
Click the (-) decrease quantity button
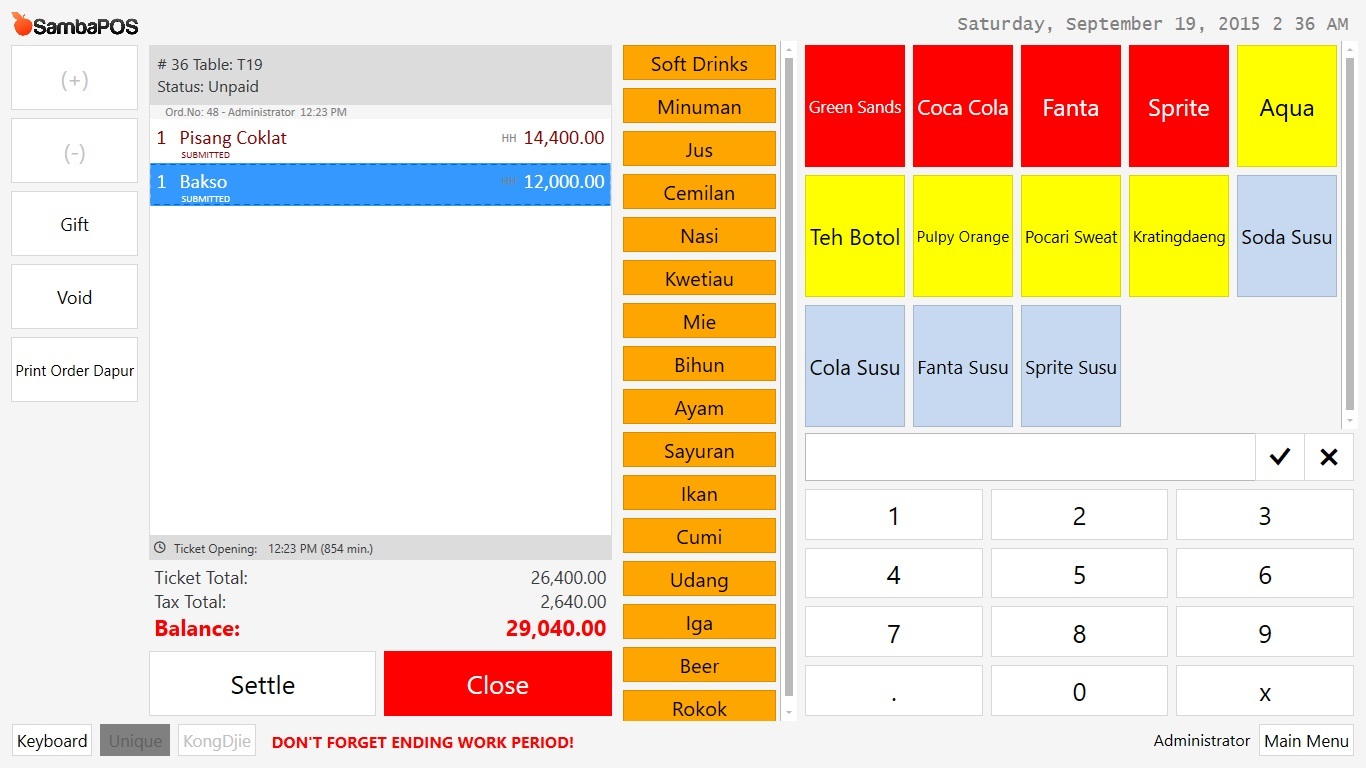[74, 151]
